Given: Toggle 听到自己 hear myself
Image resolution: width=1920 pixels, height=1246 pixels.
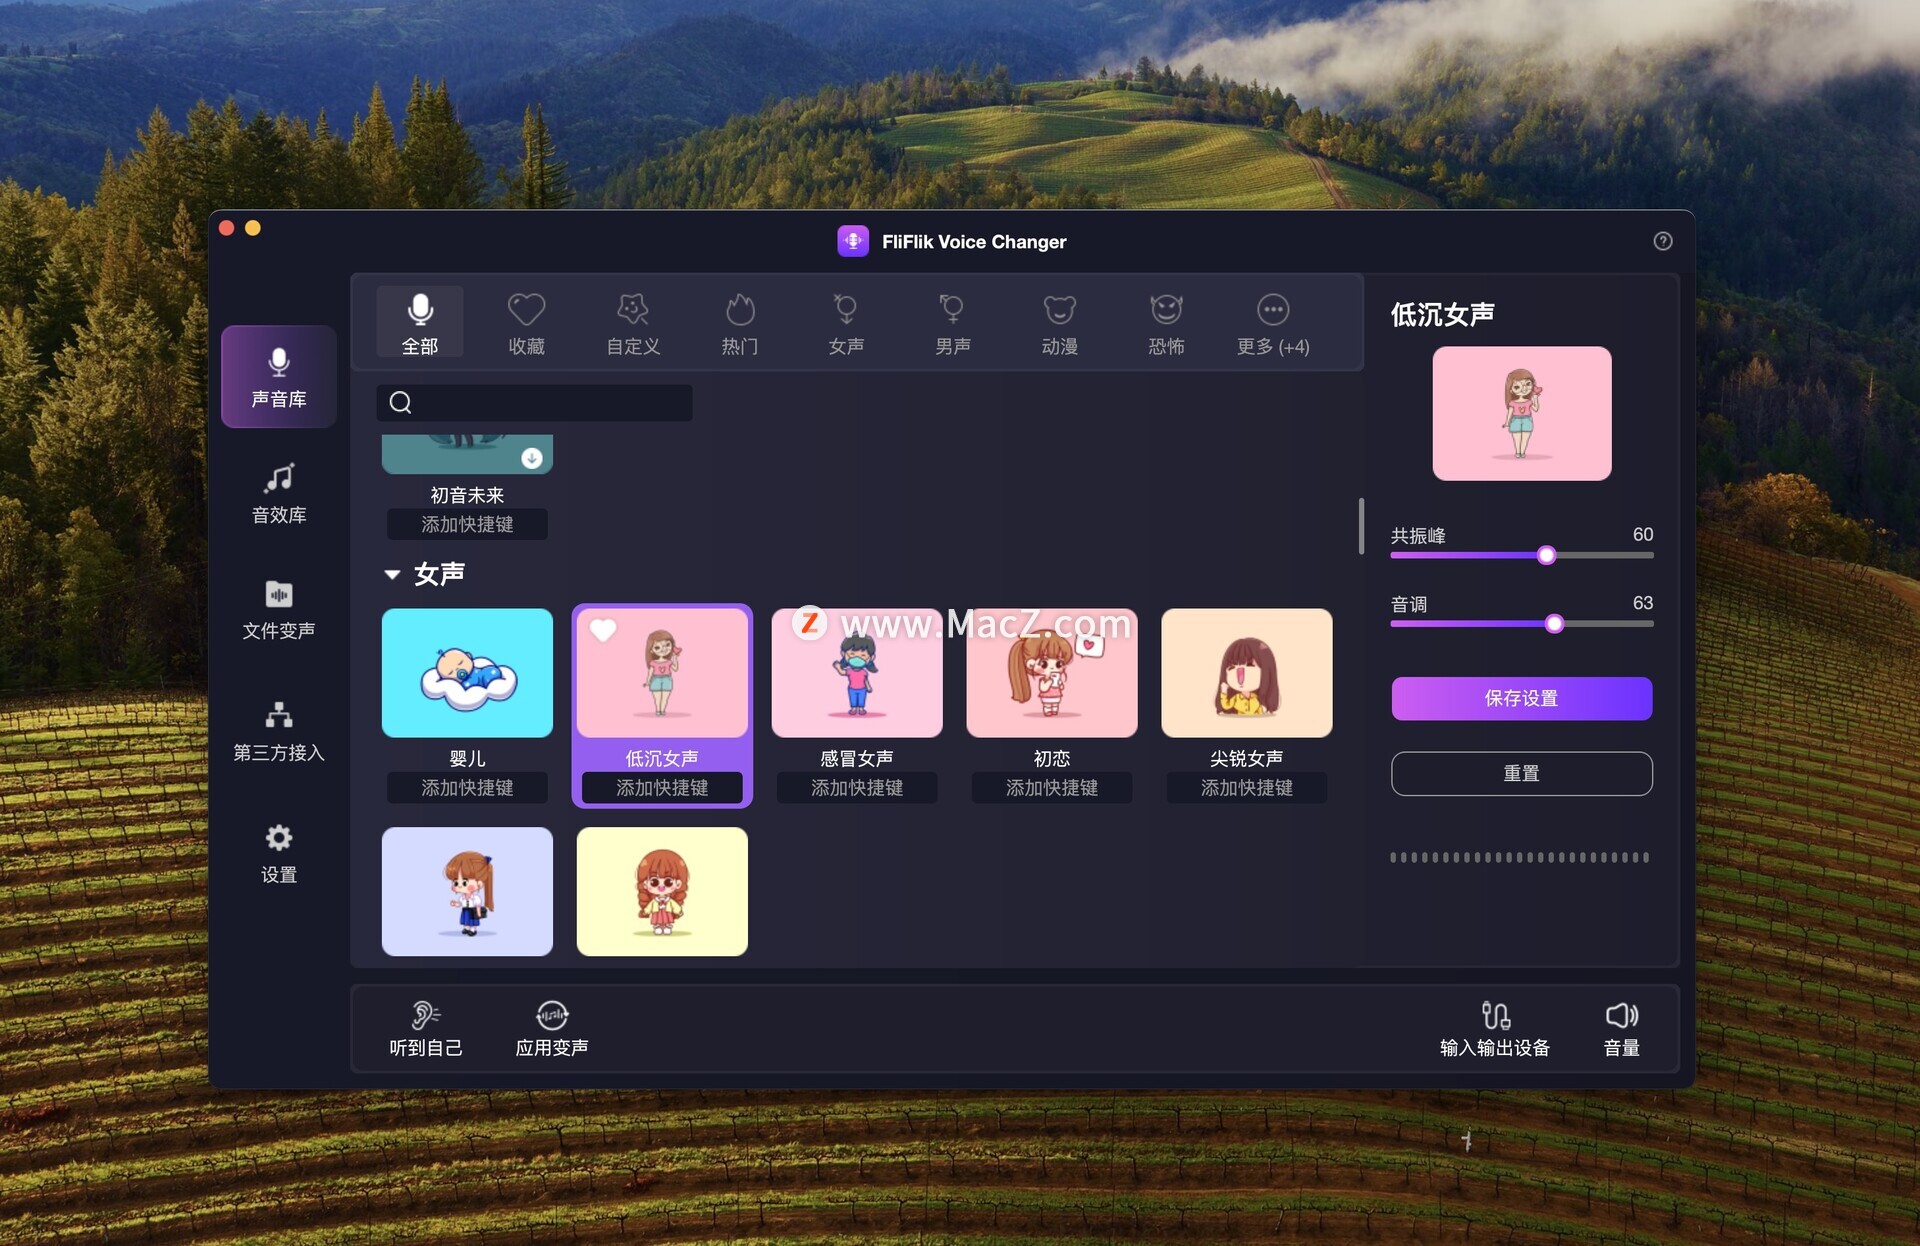Looking at the screenshot, I should point(426,1028).
